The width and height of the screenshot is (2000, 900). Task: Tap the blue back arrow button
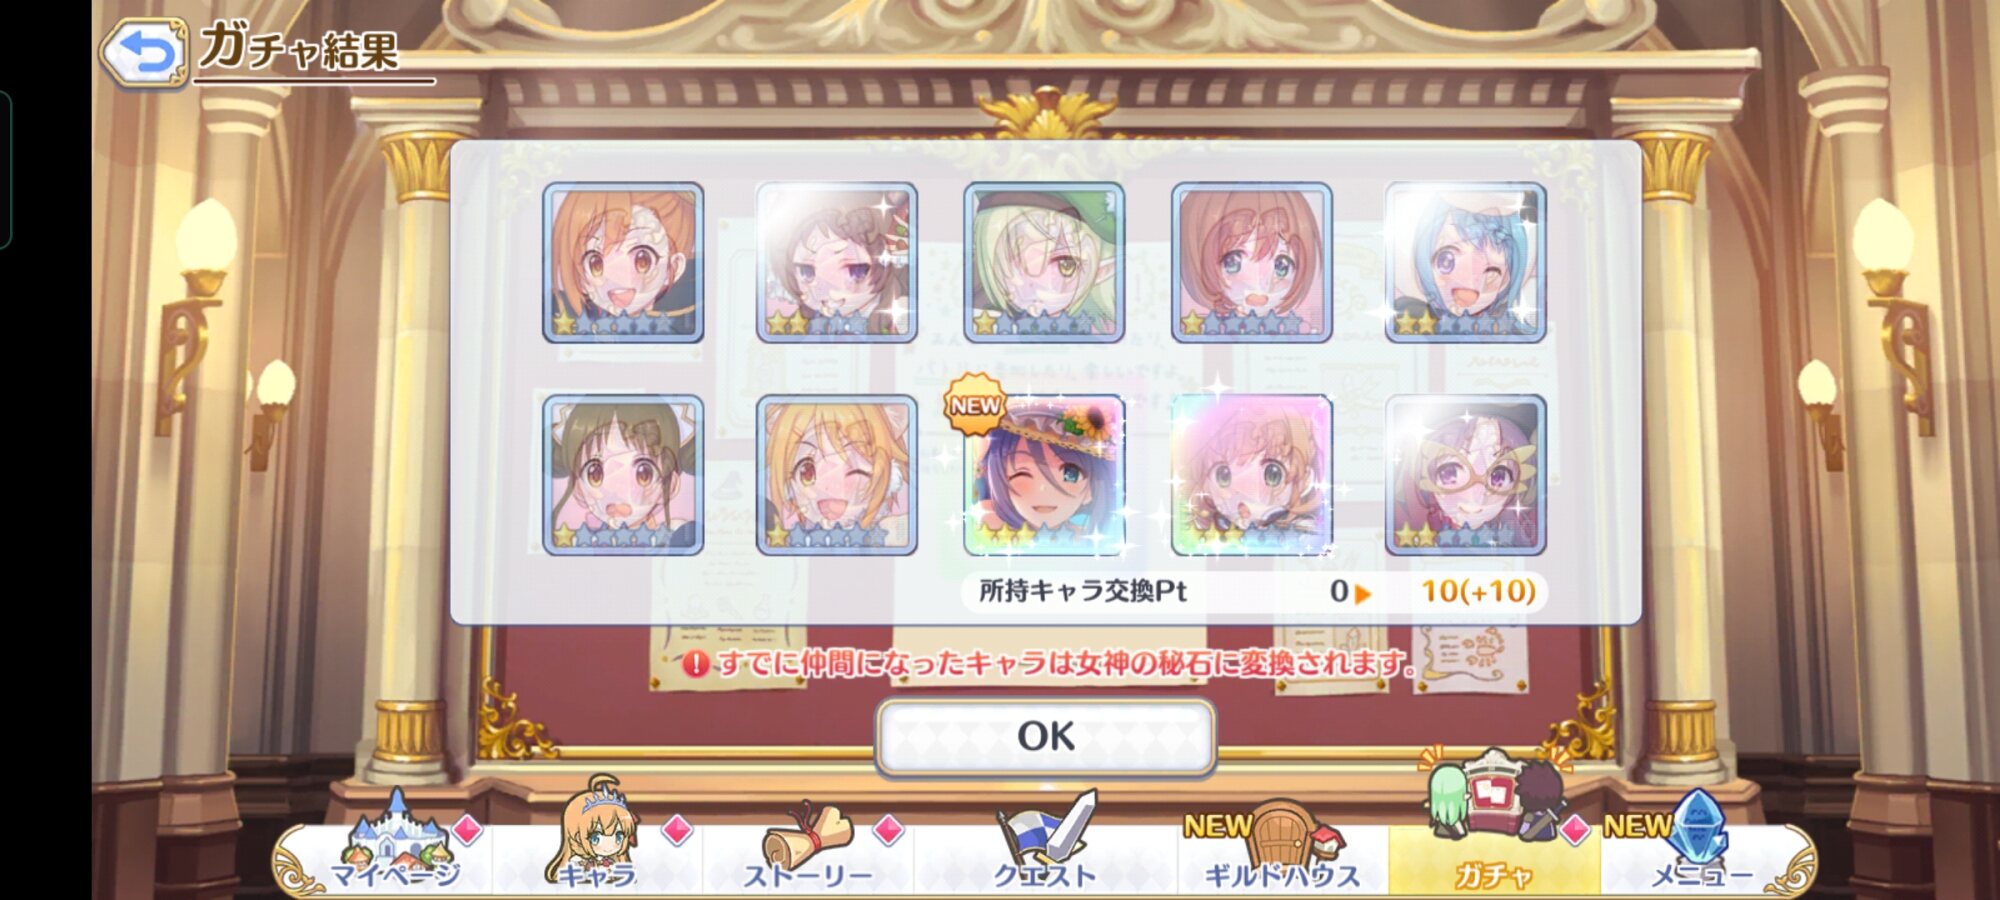pos(144,52)
